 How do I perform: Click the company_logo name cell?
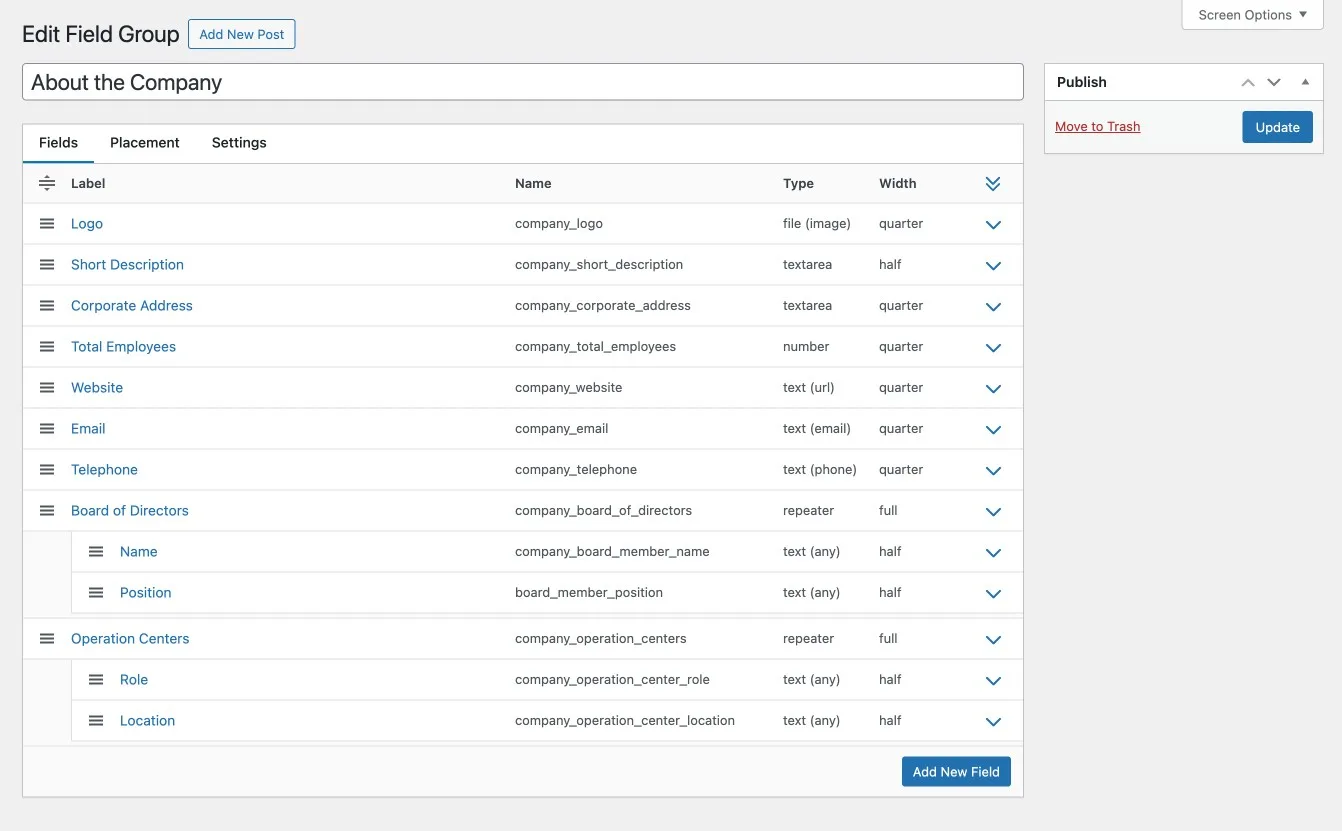[x=559, y=224]
